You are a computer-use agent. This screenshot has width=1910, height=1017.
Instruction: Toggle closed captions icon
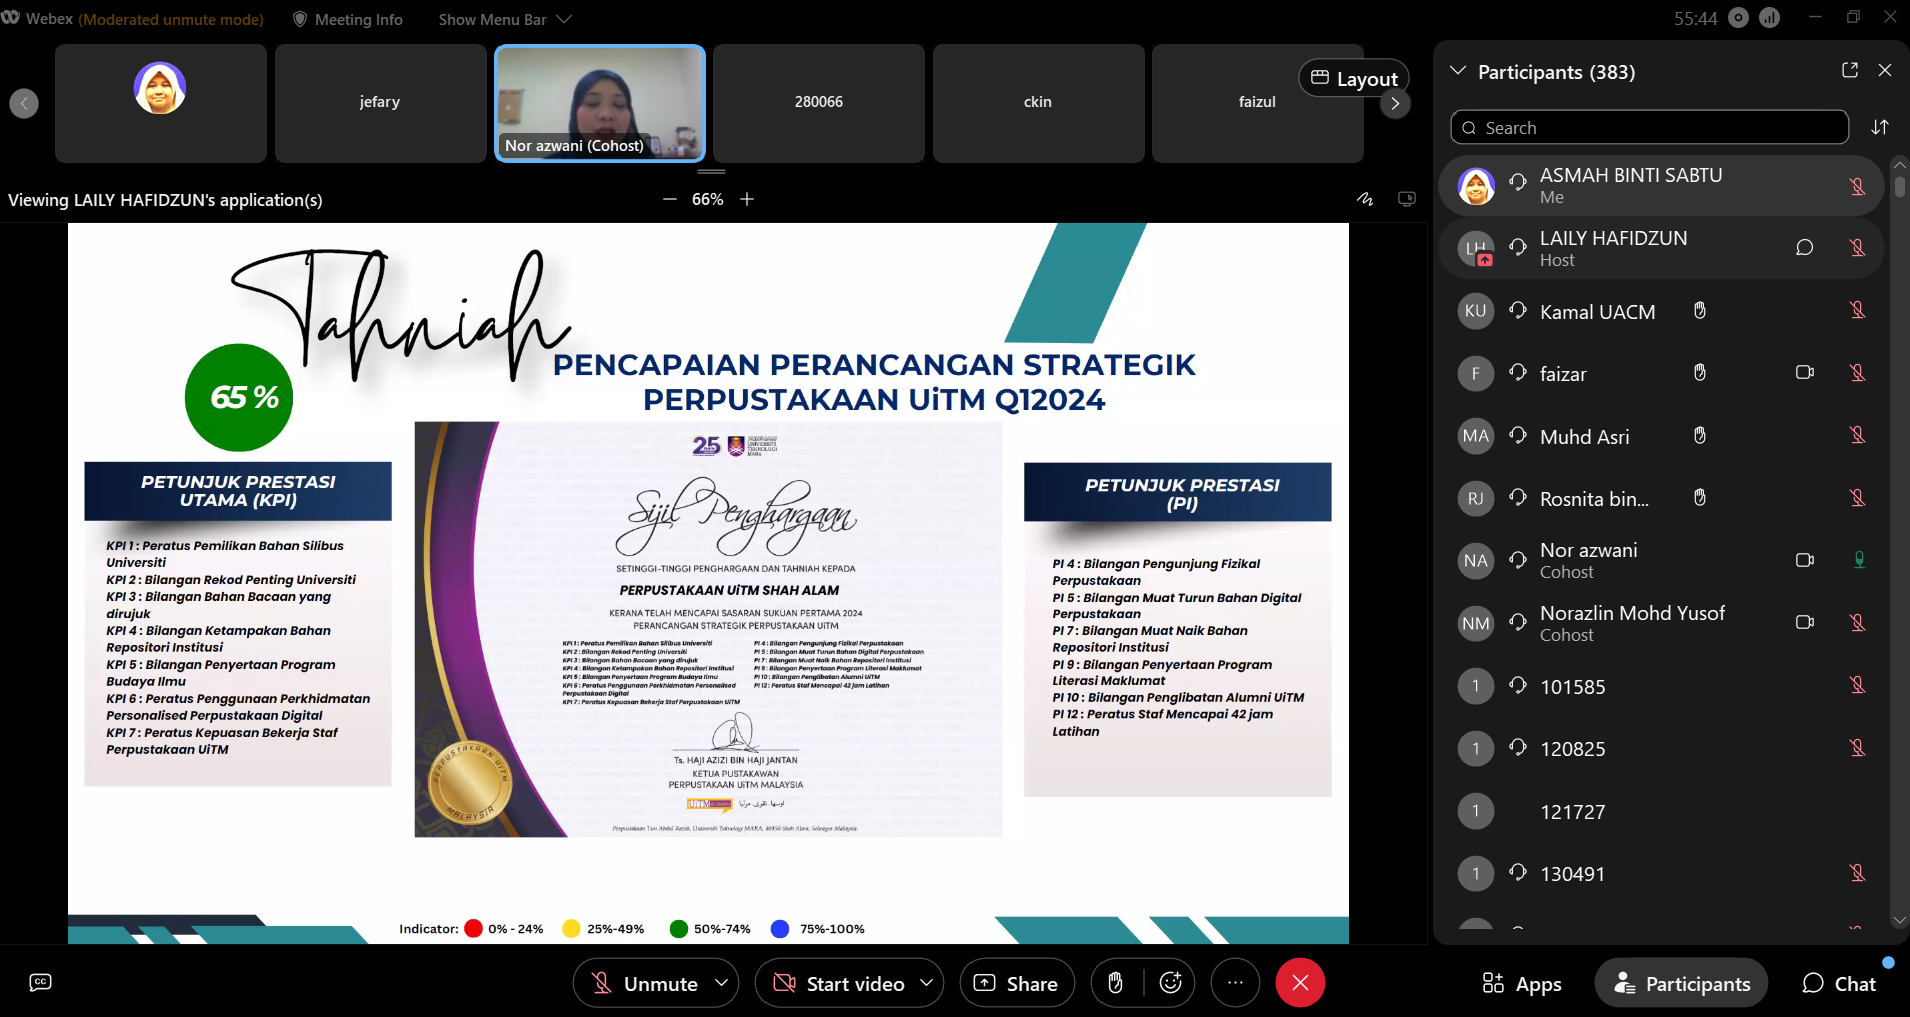[40, 982]
